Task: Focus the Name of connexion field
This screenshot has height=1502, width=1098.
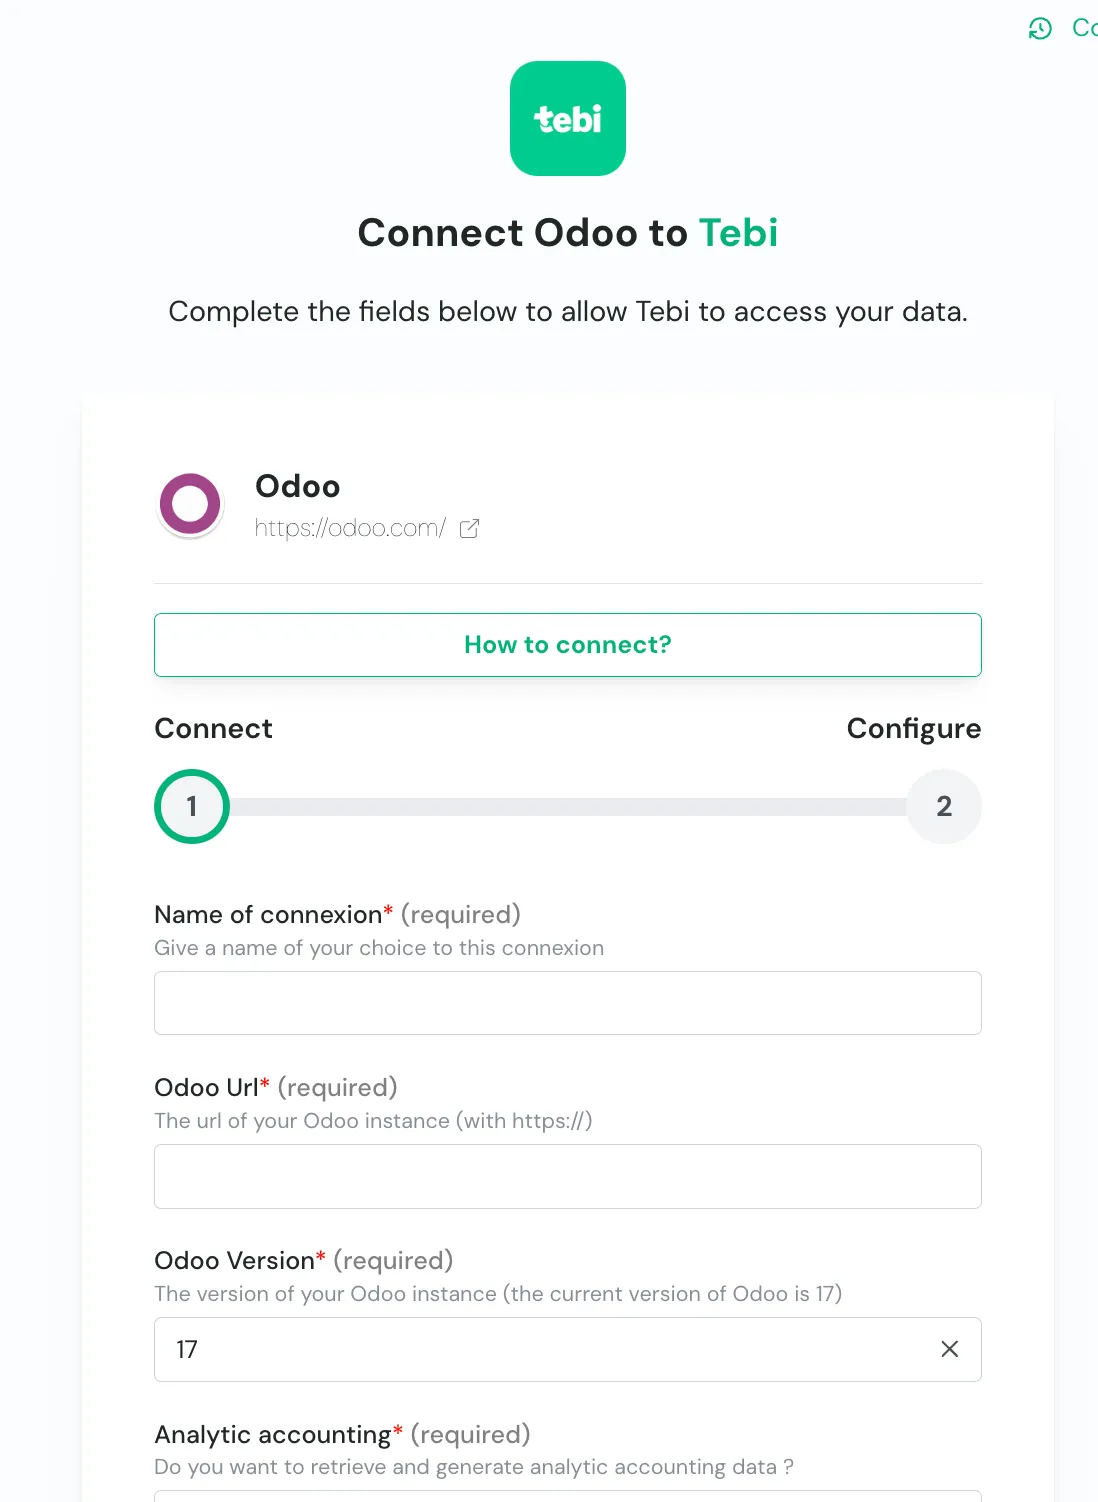Action: (568, 1003)
